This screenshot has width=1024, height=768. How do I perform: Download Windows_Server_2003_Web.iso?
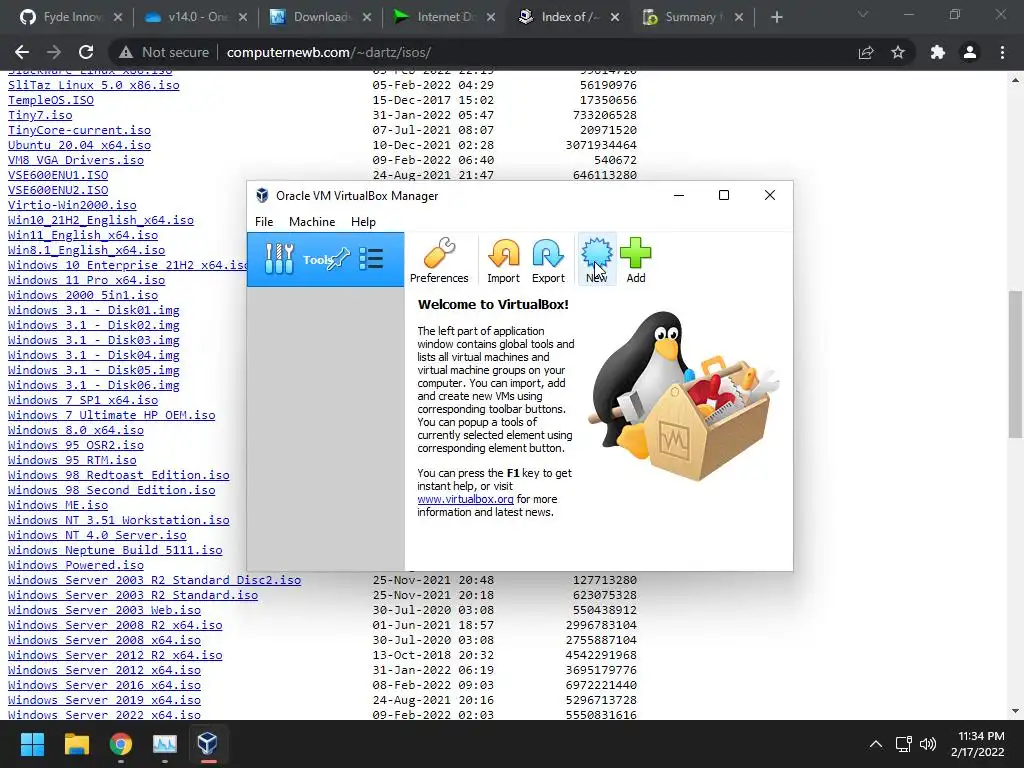(104, 611)
